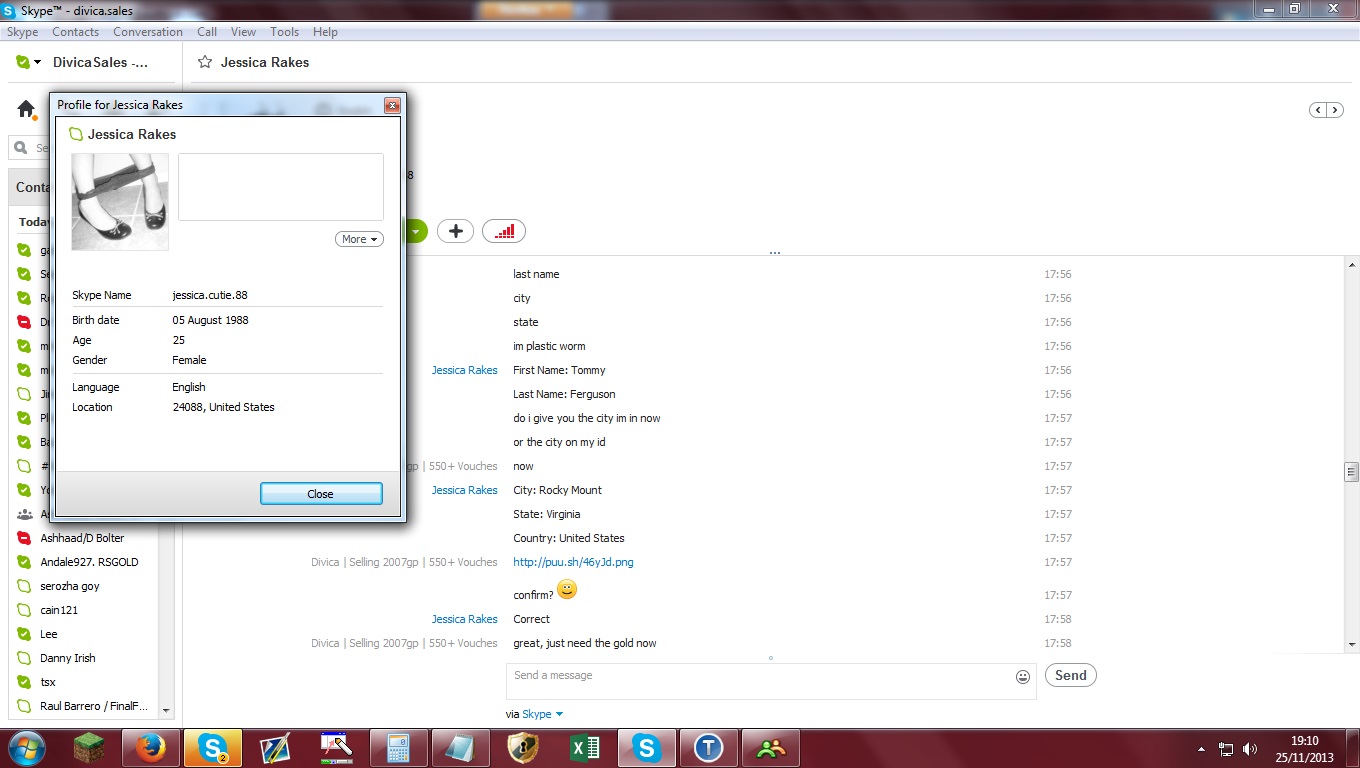This screenshot has height=768, width=1360.
Task: Click the Jessica Rakes status icon in the profile dialog
Action: 76,134
